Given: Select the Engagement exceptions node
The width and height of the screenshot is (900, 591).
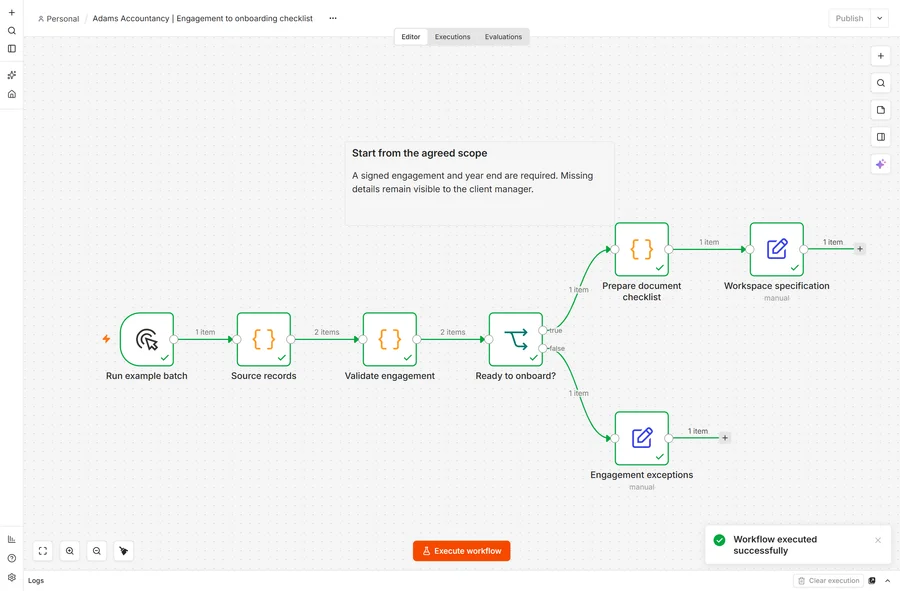Looking at the screenshot, I should click(642, 438).
